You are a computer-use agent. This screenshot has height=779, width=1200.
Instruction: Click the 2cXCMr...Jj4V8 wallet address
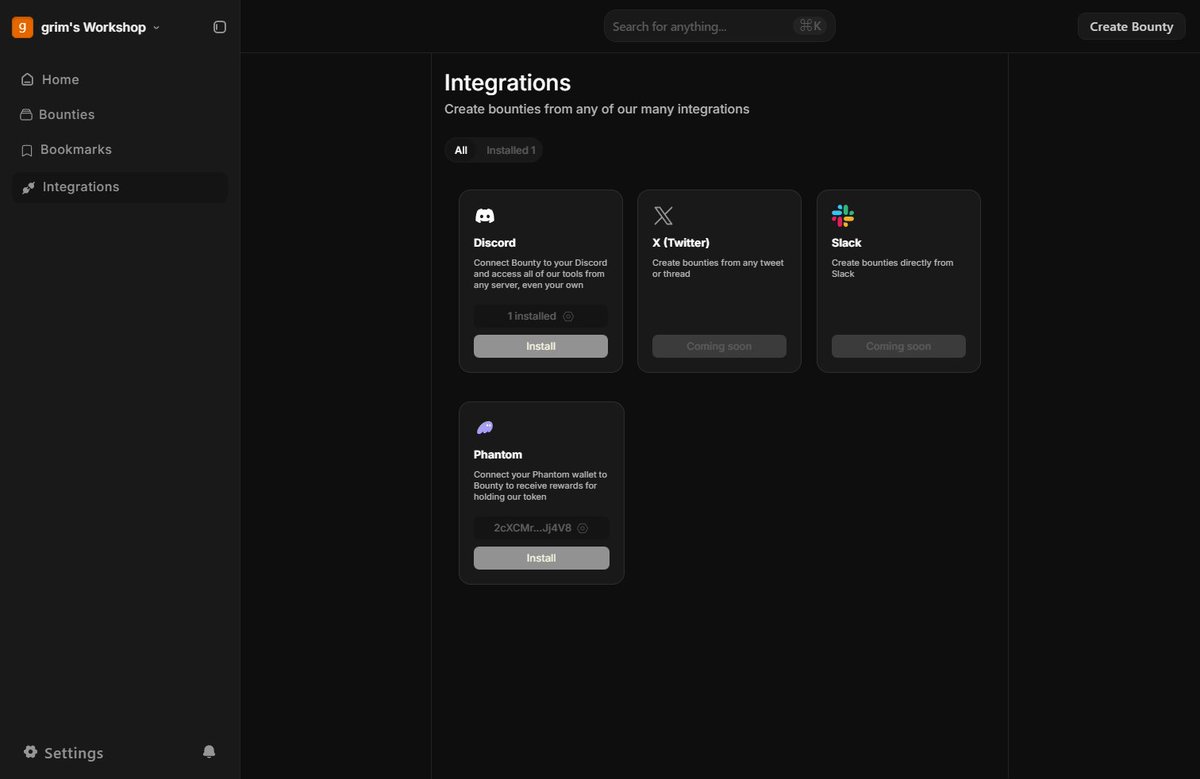tap(541, 528)
